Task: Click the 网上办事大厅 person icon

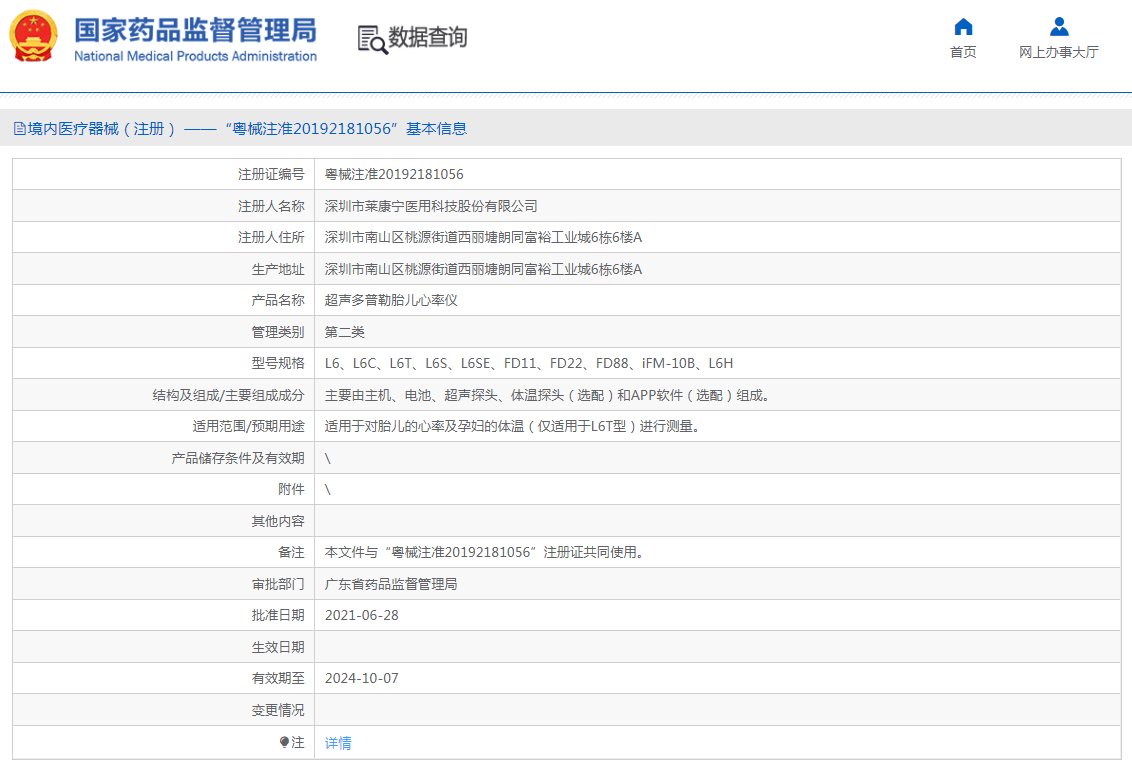Action: 1057,27
